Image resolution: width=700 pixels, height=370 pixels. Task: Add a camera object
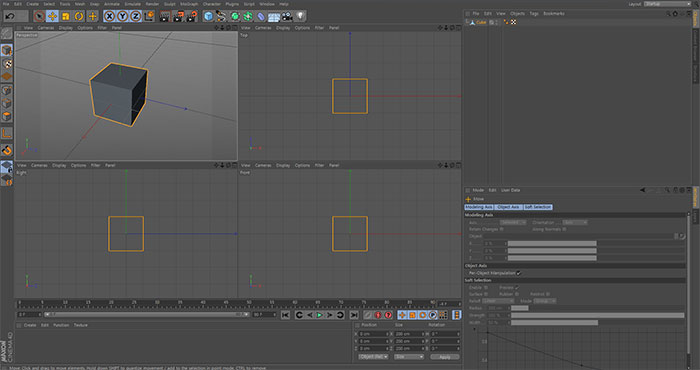(287, 17)
